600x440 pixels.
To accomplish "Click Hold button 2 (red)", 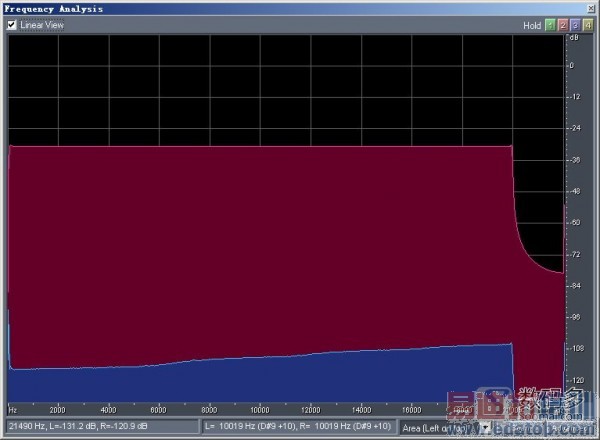I will [562, 25].
